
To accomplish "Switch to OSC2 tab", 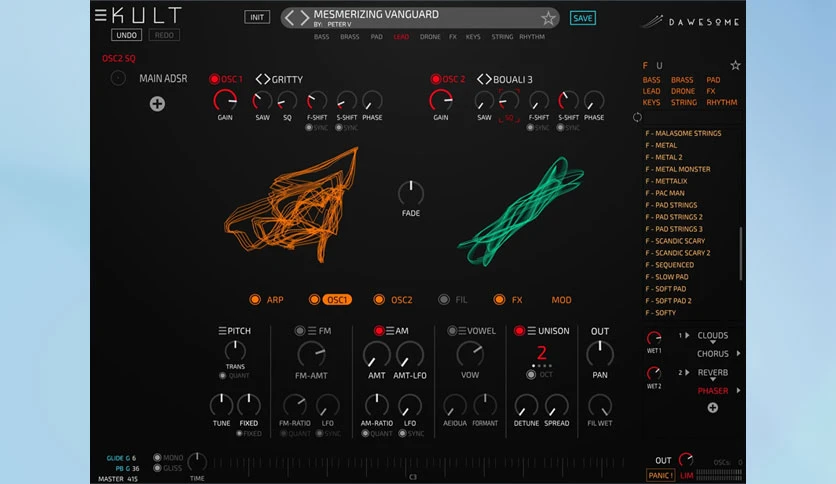I will (401, 300).
